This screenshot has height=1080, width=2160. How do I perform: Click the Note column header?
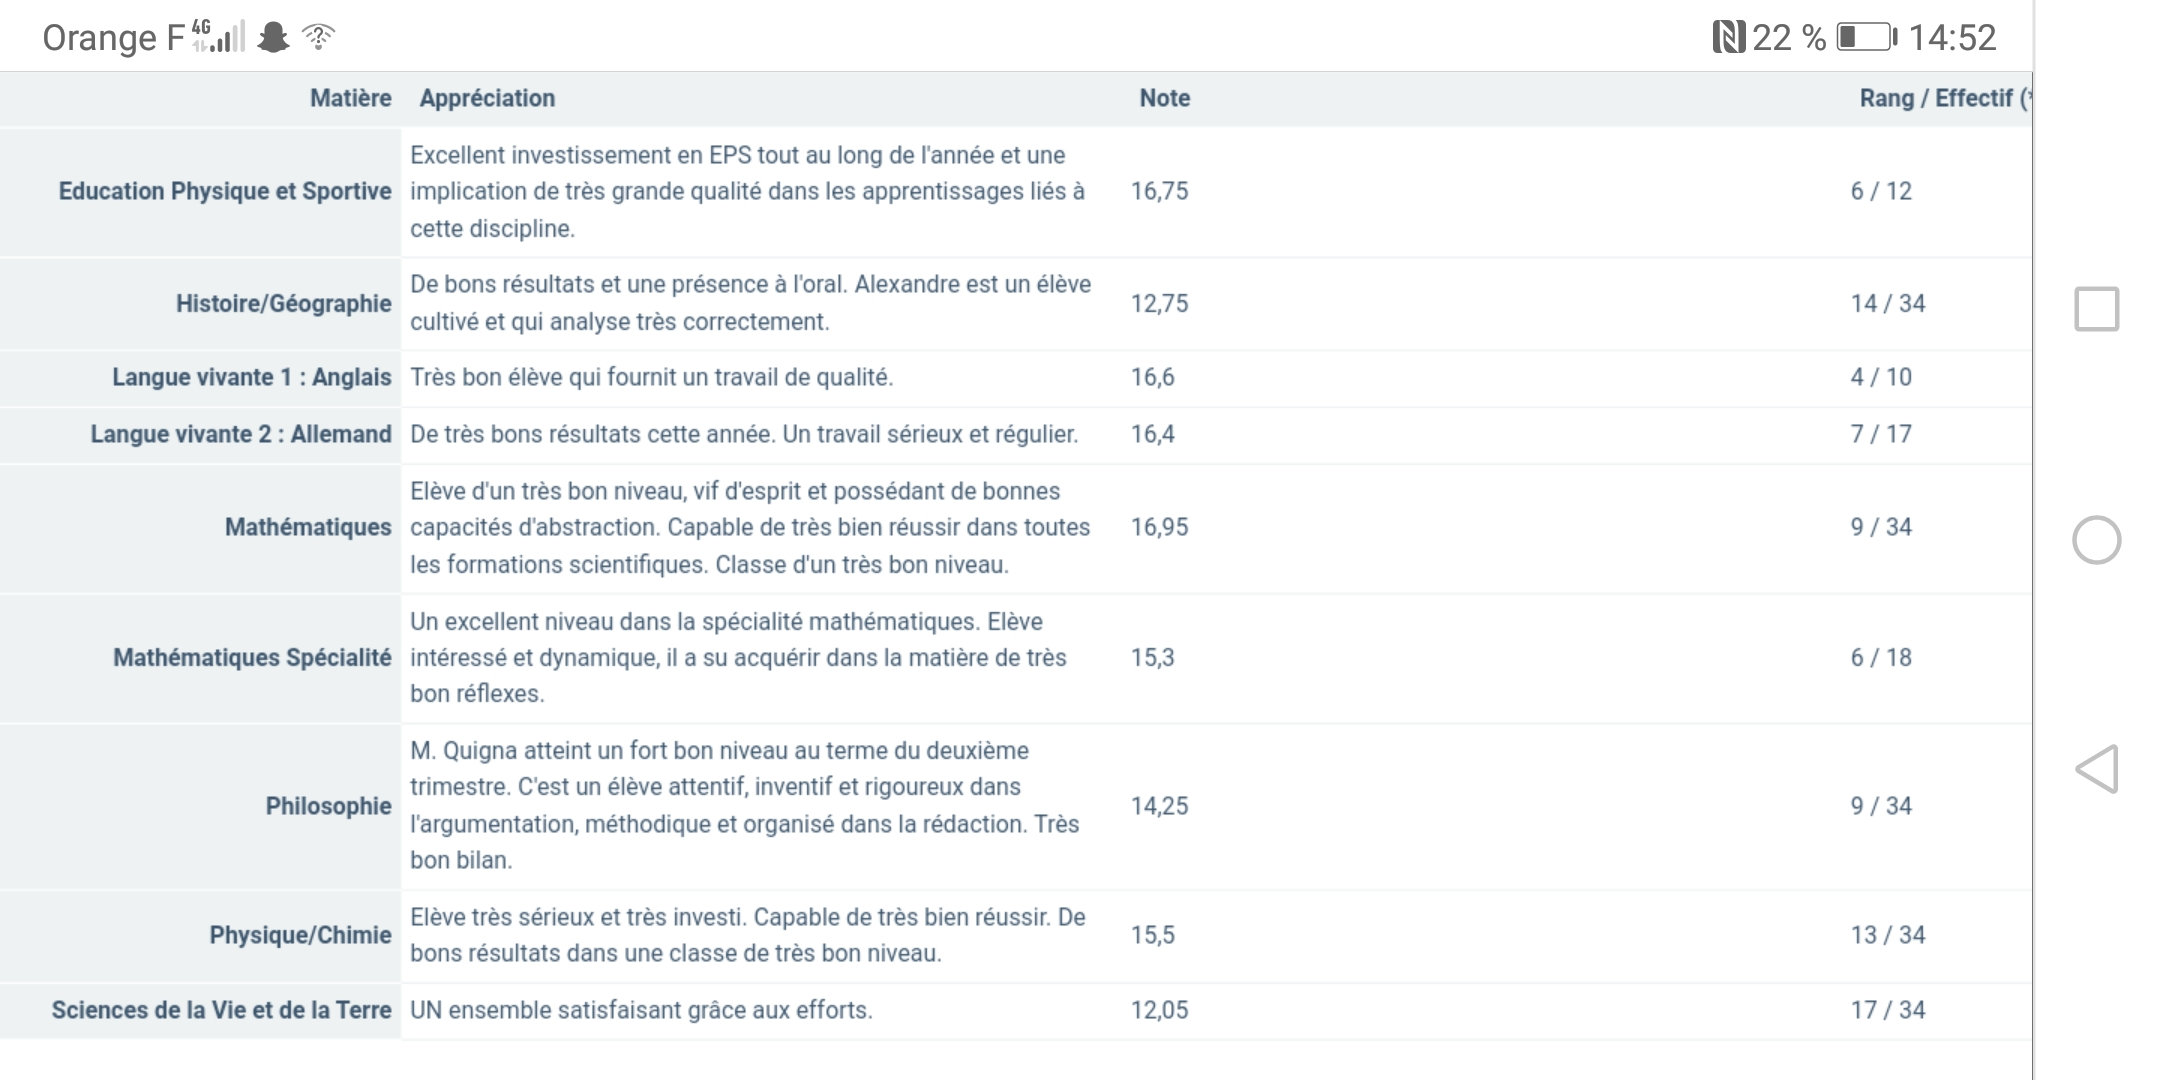(x=1164, y=98)
